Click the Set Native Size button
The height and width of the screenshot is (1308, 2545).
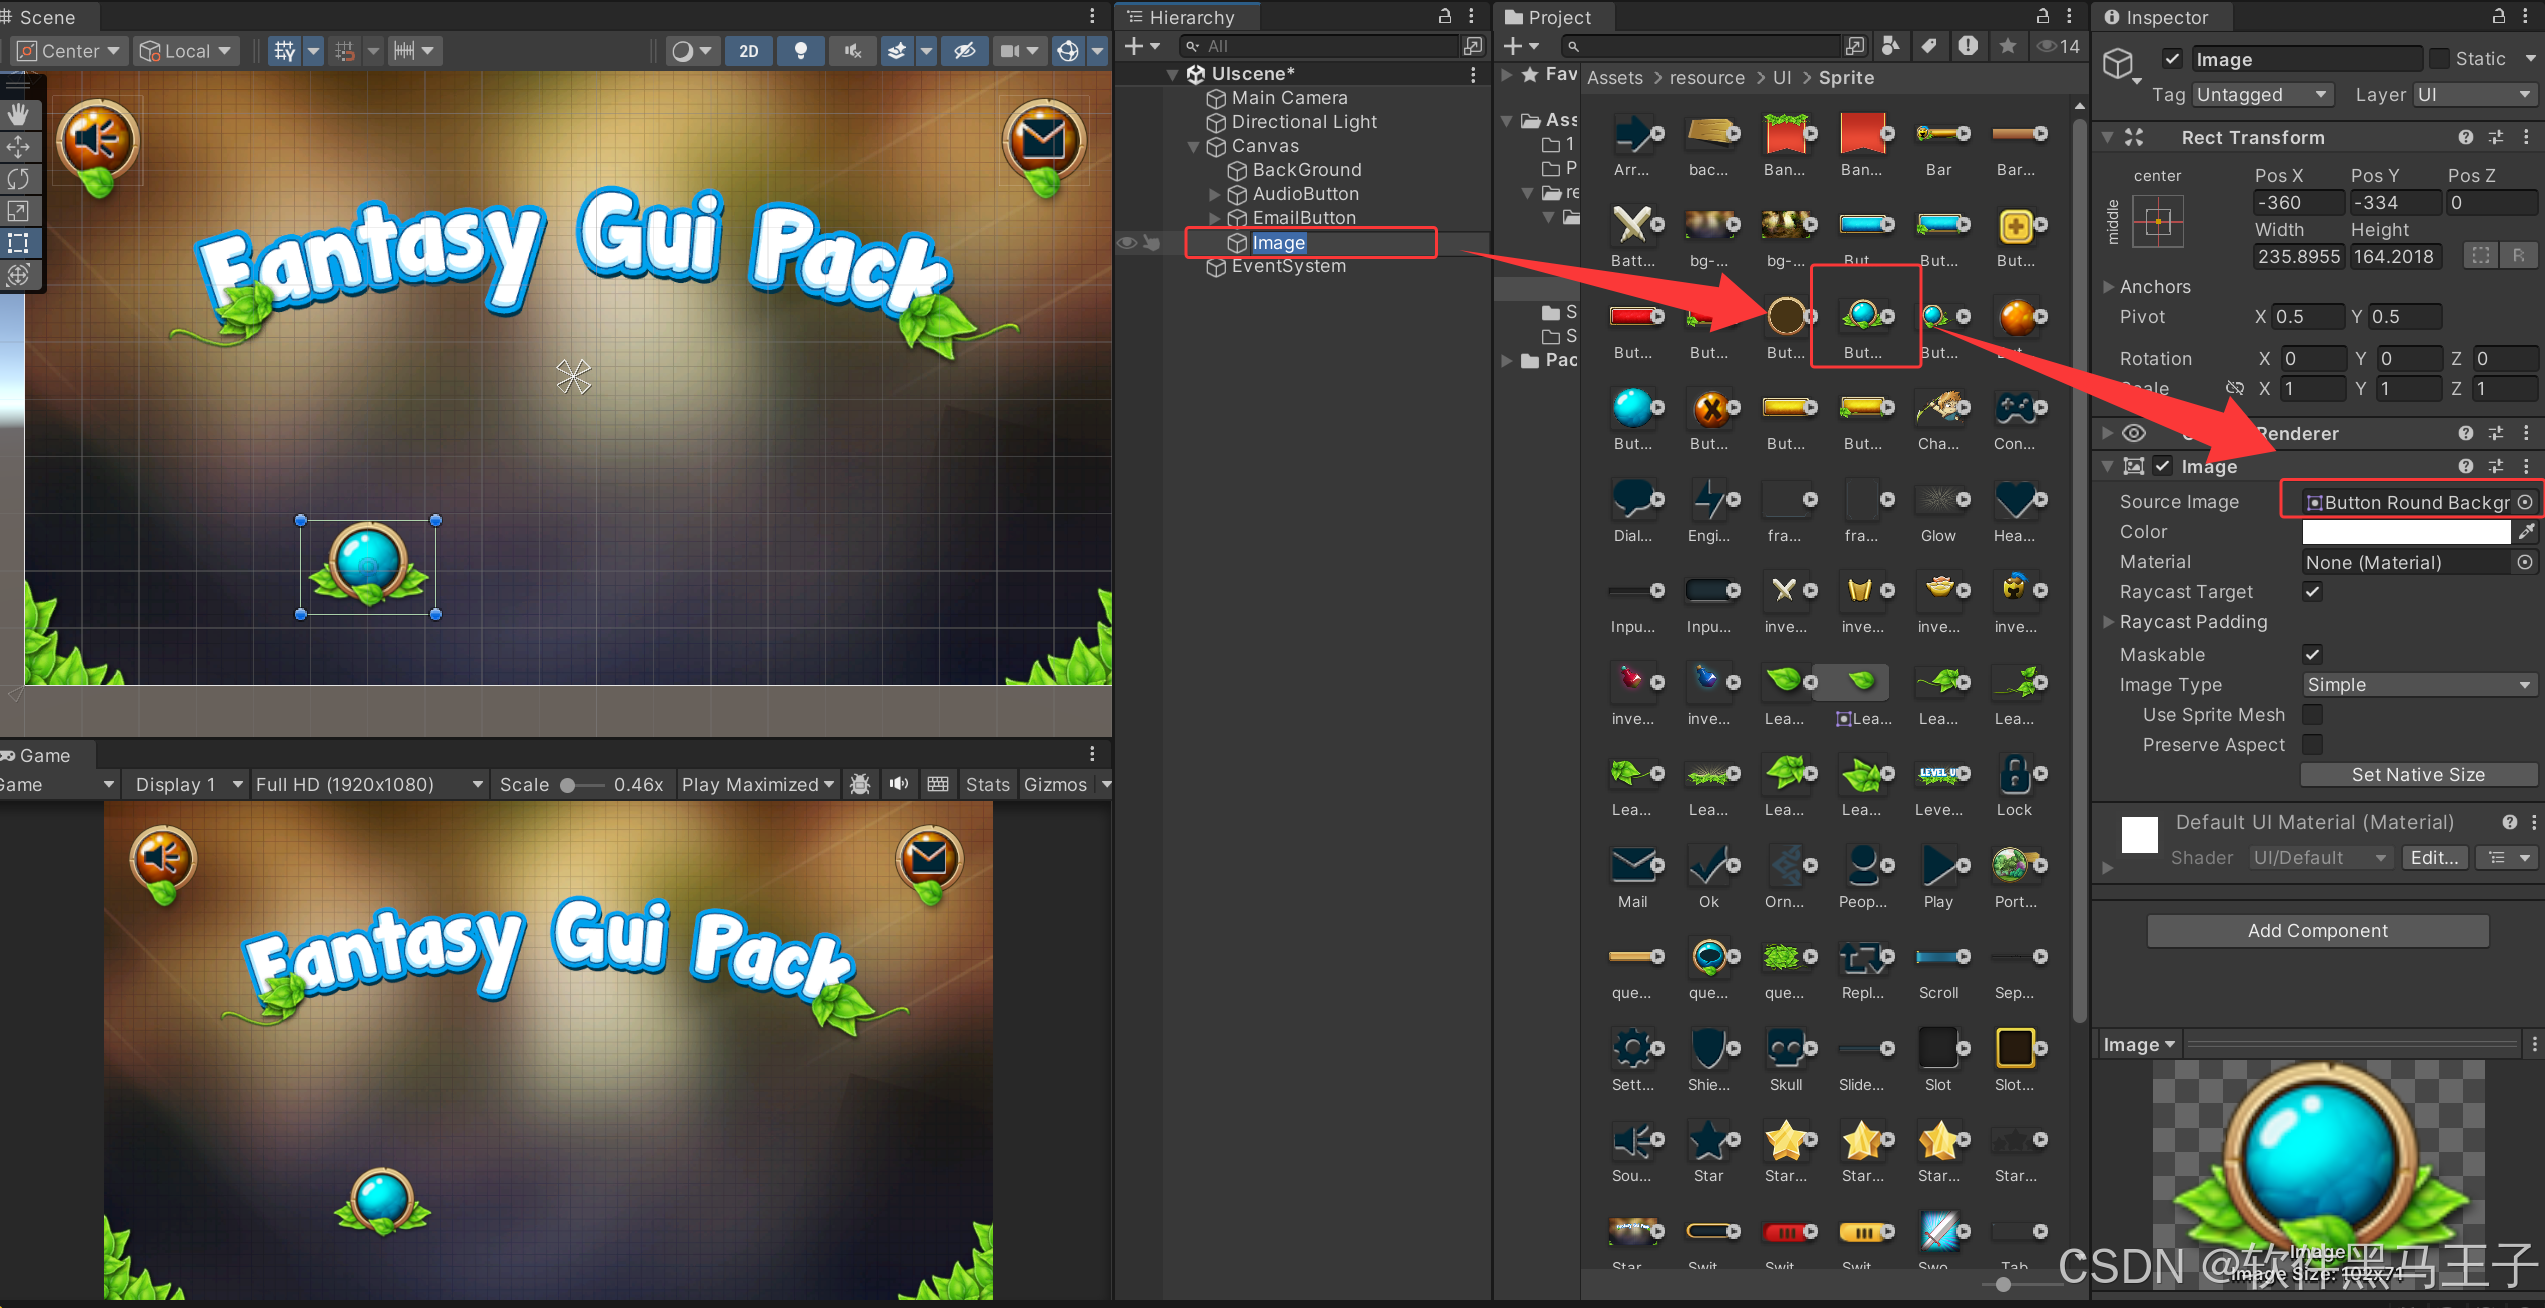pos(2417,775)
